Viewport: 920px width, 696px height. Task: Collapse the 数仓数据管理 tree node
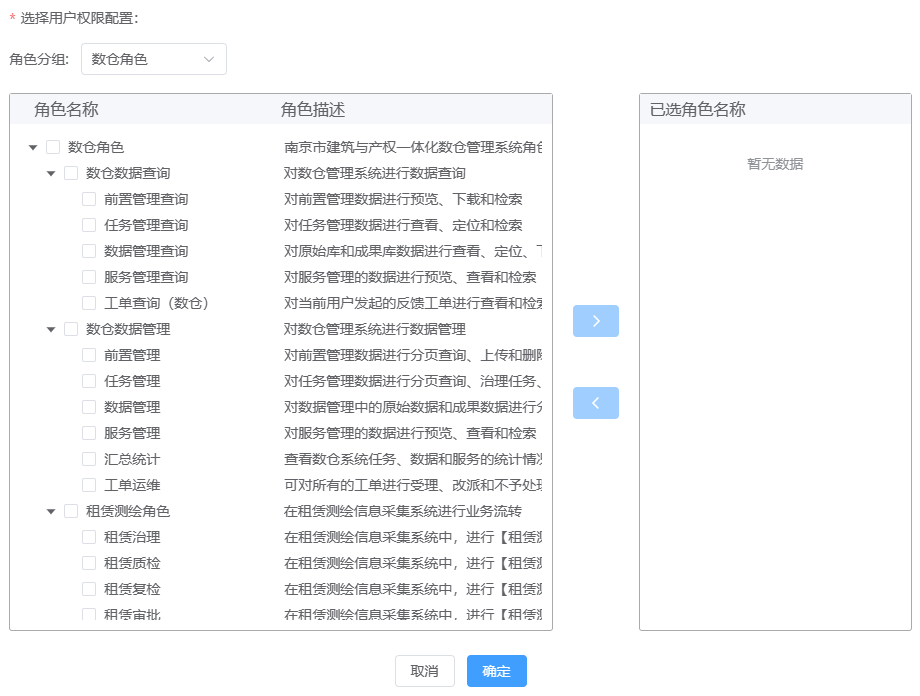click(50, 328)
